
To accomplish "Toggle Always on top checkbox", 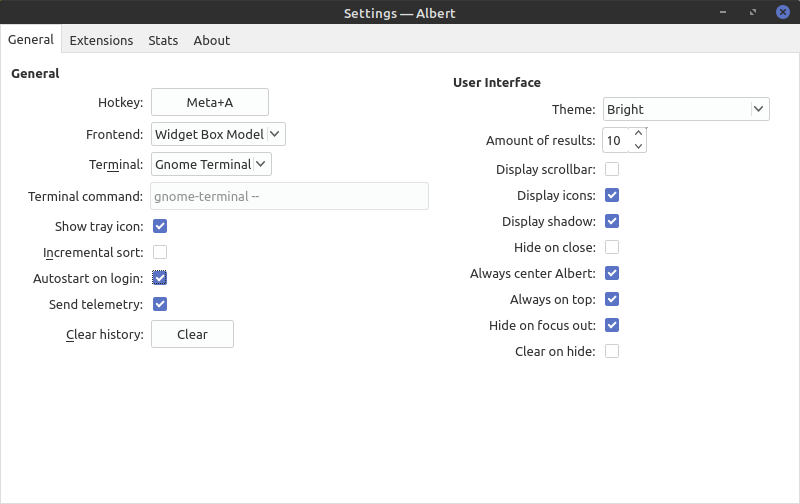I will (612, 299).
